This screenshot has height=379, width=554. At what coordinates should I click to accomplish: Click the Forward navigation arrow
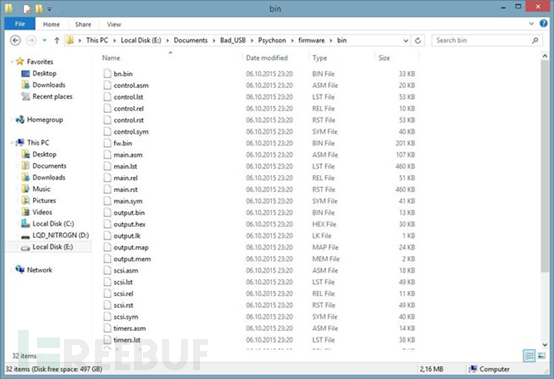pos(31,41)
